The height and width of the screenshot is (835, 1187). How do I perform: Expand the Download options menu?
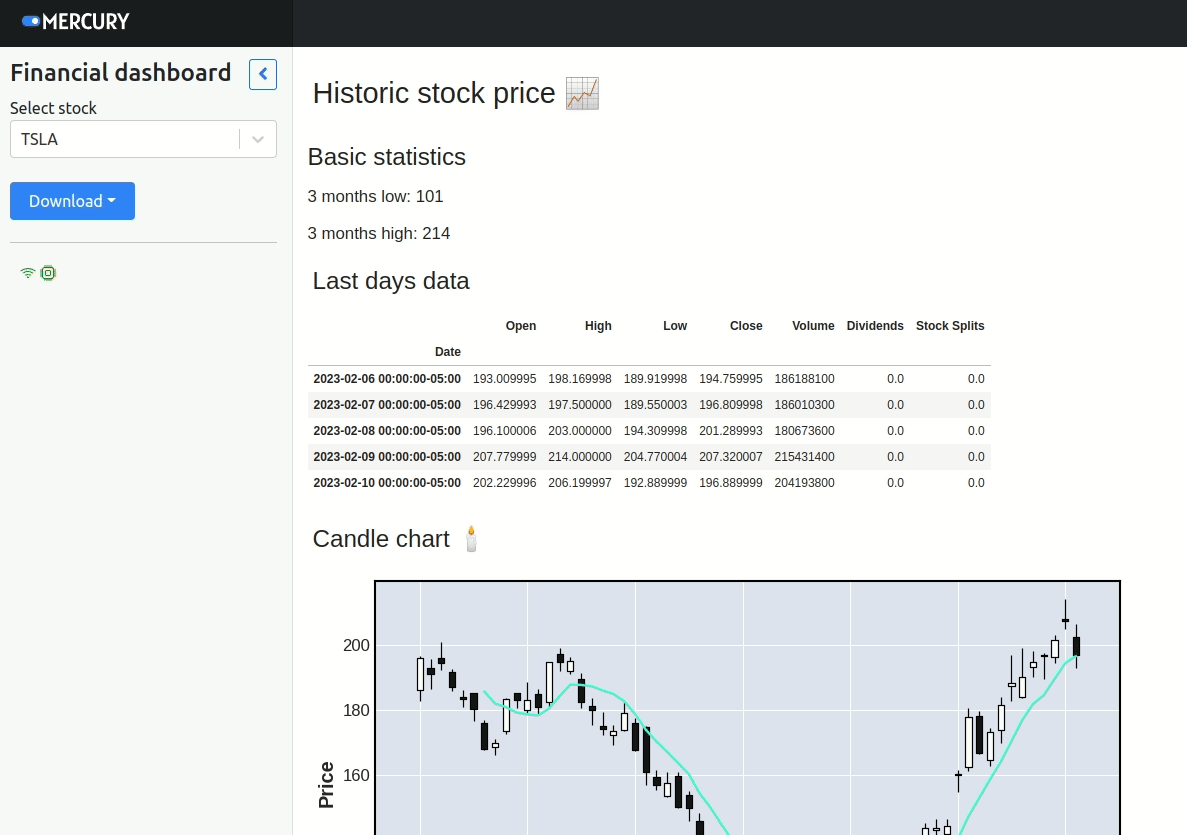coord(72,201)
